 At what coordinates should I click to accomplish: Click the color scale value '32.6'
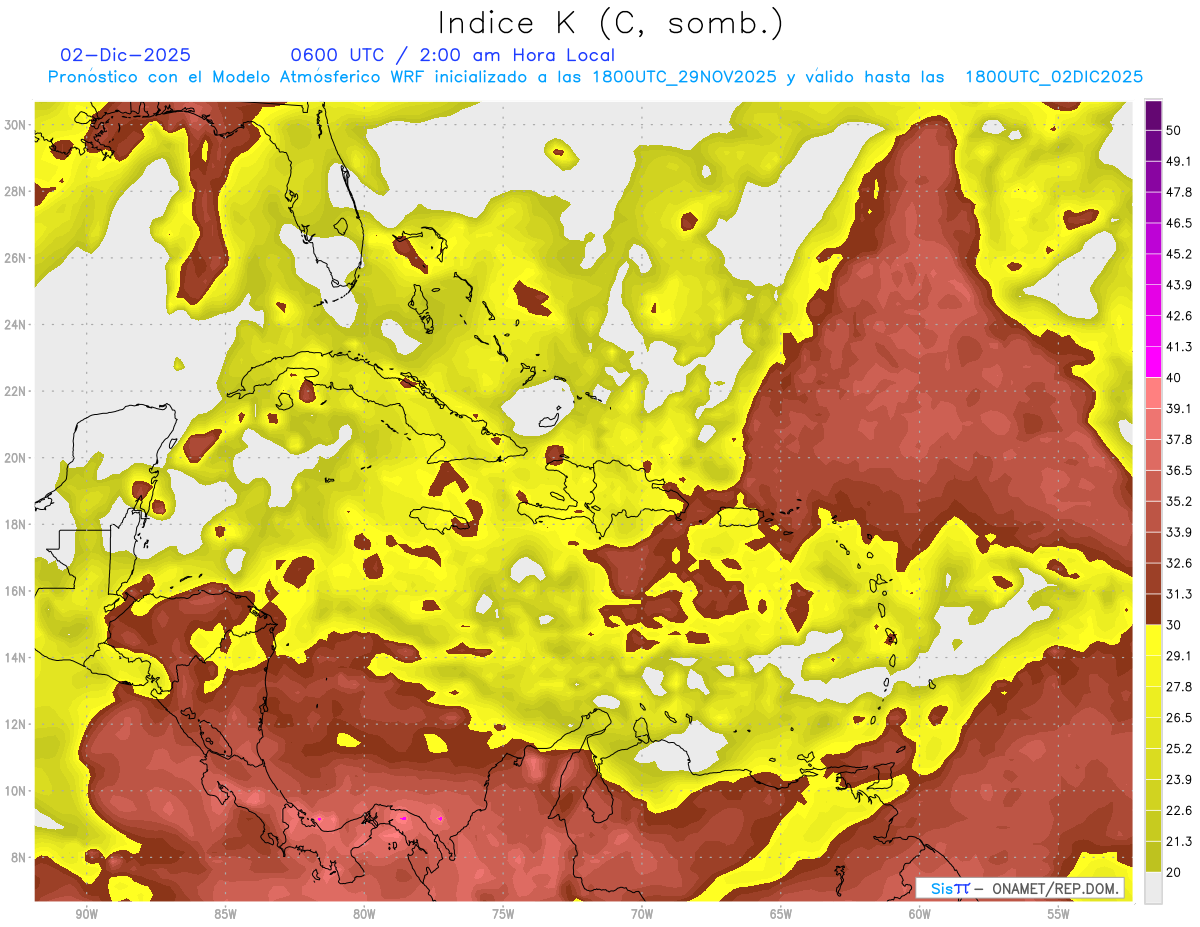(x=1178, y=563)
